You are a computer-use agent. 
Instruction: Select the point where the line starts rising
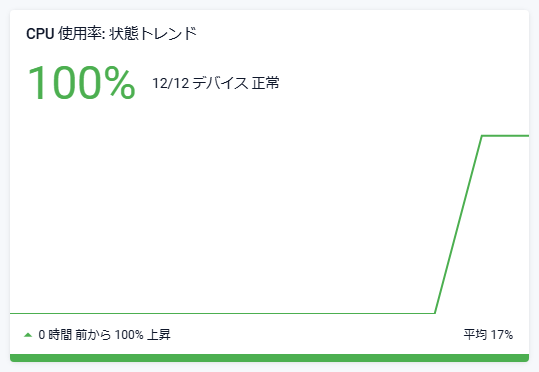click(x=435, y=313)
